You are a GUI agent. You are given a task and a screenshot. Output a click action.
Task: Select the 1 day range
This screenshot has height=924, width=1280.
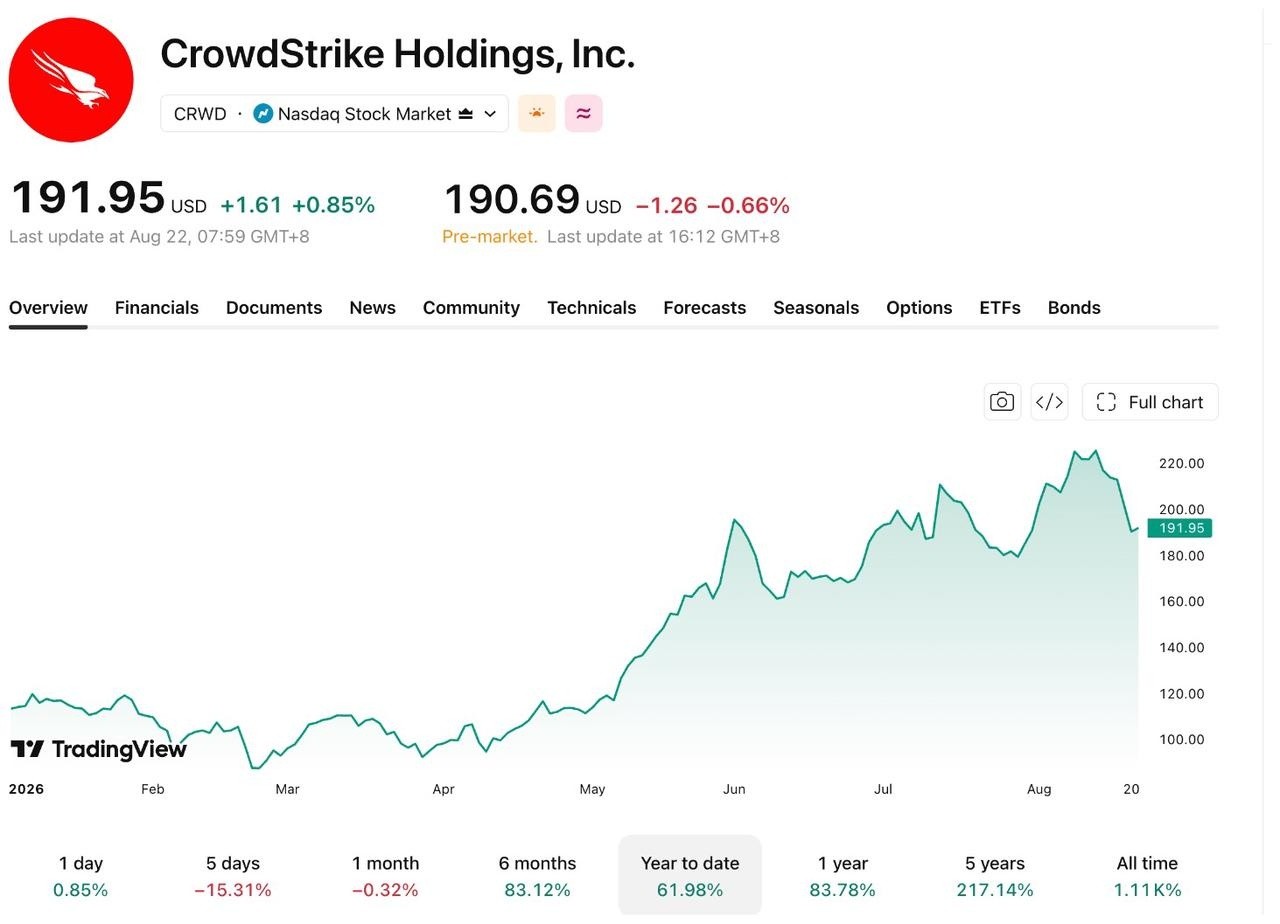(80, 876)
